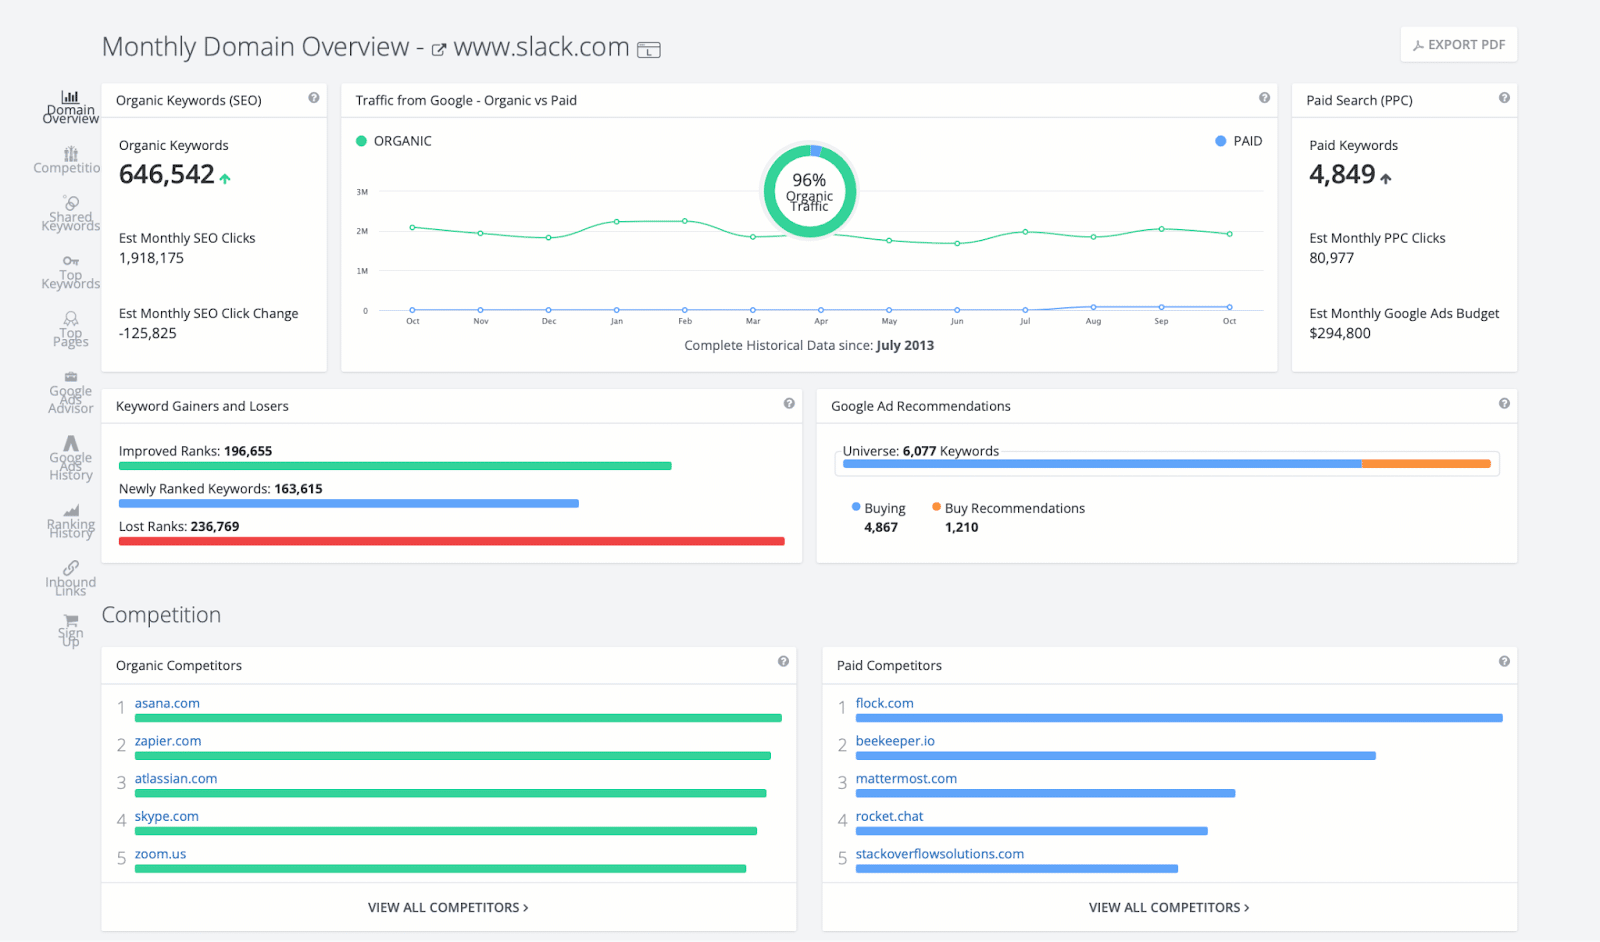Click flock.com blue competitor bar
Screen dimensions: 1600x942
pyautogui.click(x=1179, y=718)
